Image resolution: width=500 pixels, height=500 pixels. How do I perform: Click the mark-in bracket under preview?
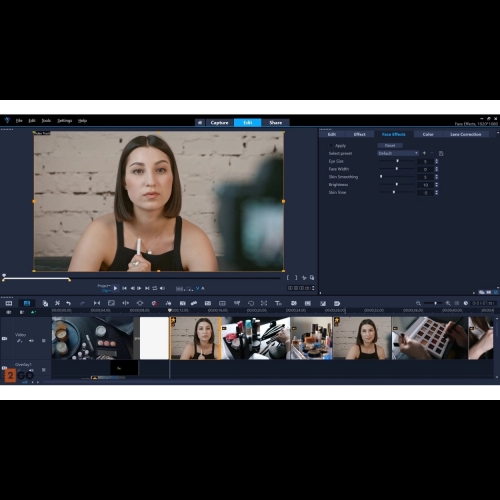click(x=288, y=277)
